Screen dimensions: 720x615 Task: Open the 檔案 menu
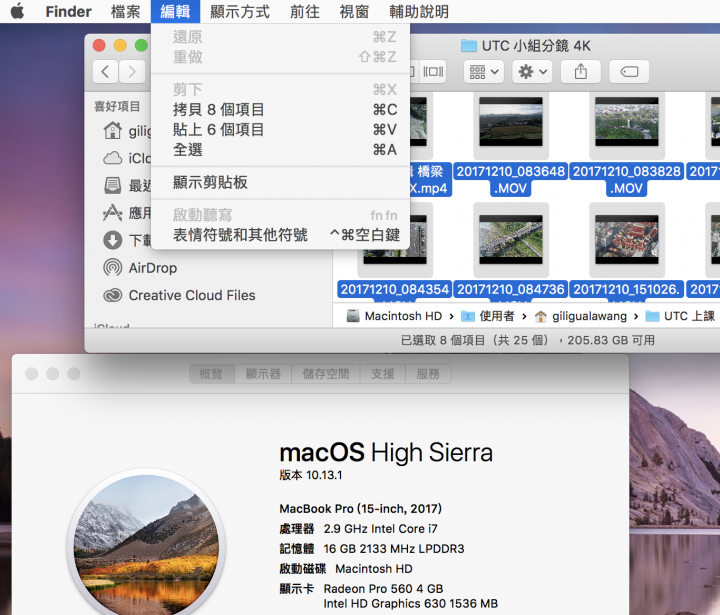click(125, 11)
